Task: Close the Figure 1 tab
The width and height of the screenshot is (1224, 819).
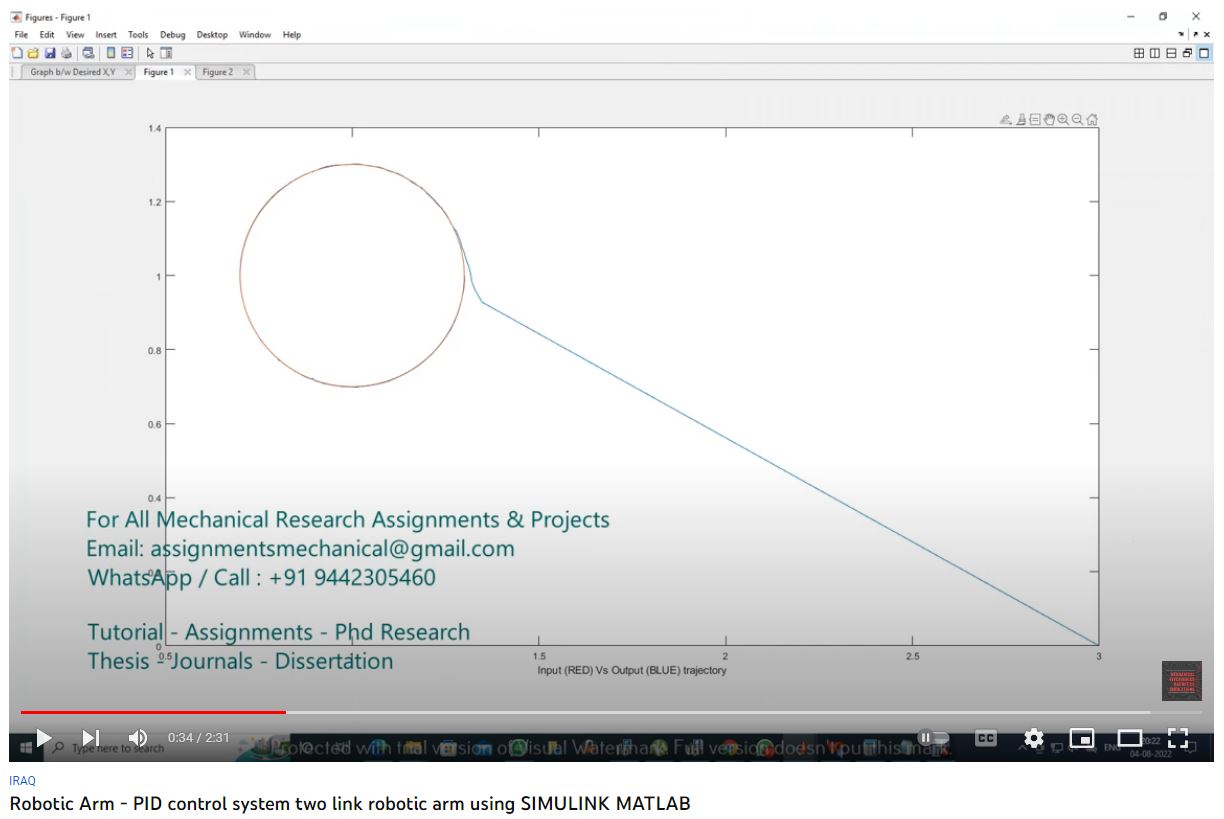Action: point(187,72)
